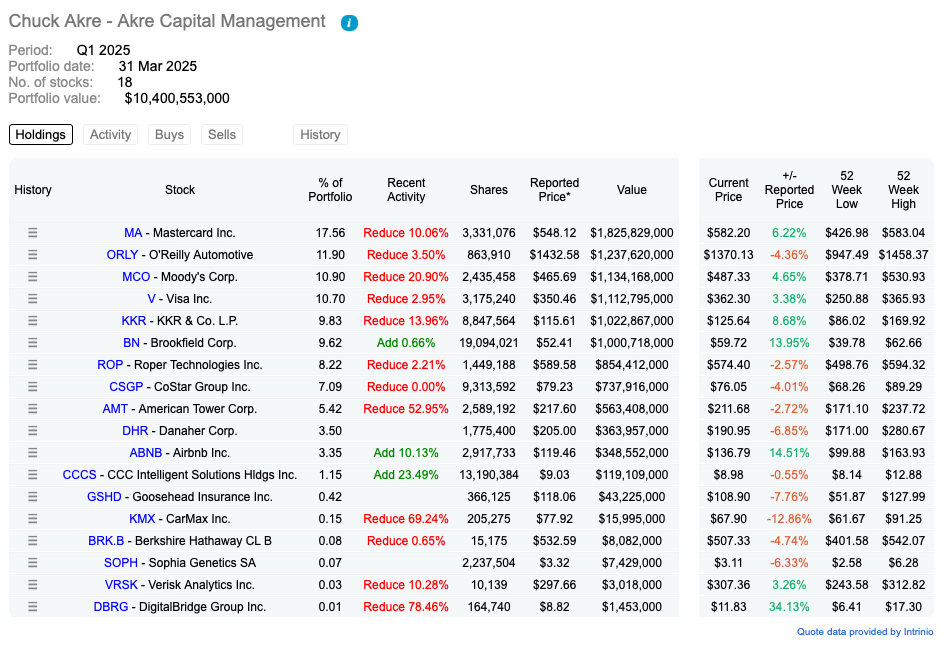Open history icon for Moody's Corp. row
The height and width of the screenshot is (645, 945).
pyautogui.click(x=33, y=277)
